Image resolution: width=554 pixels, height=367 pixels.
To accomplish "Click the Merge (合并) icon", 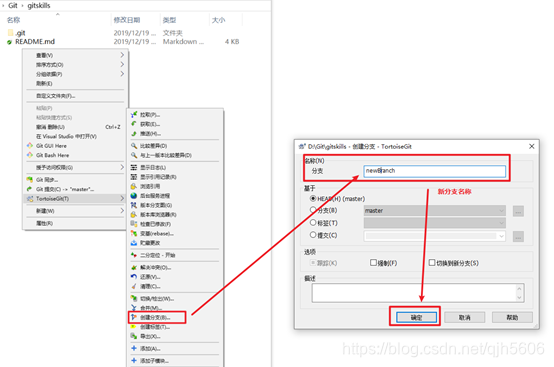I will click(134, 308).
